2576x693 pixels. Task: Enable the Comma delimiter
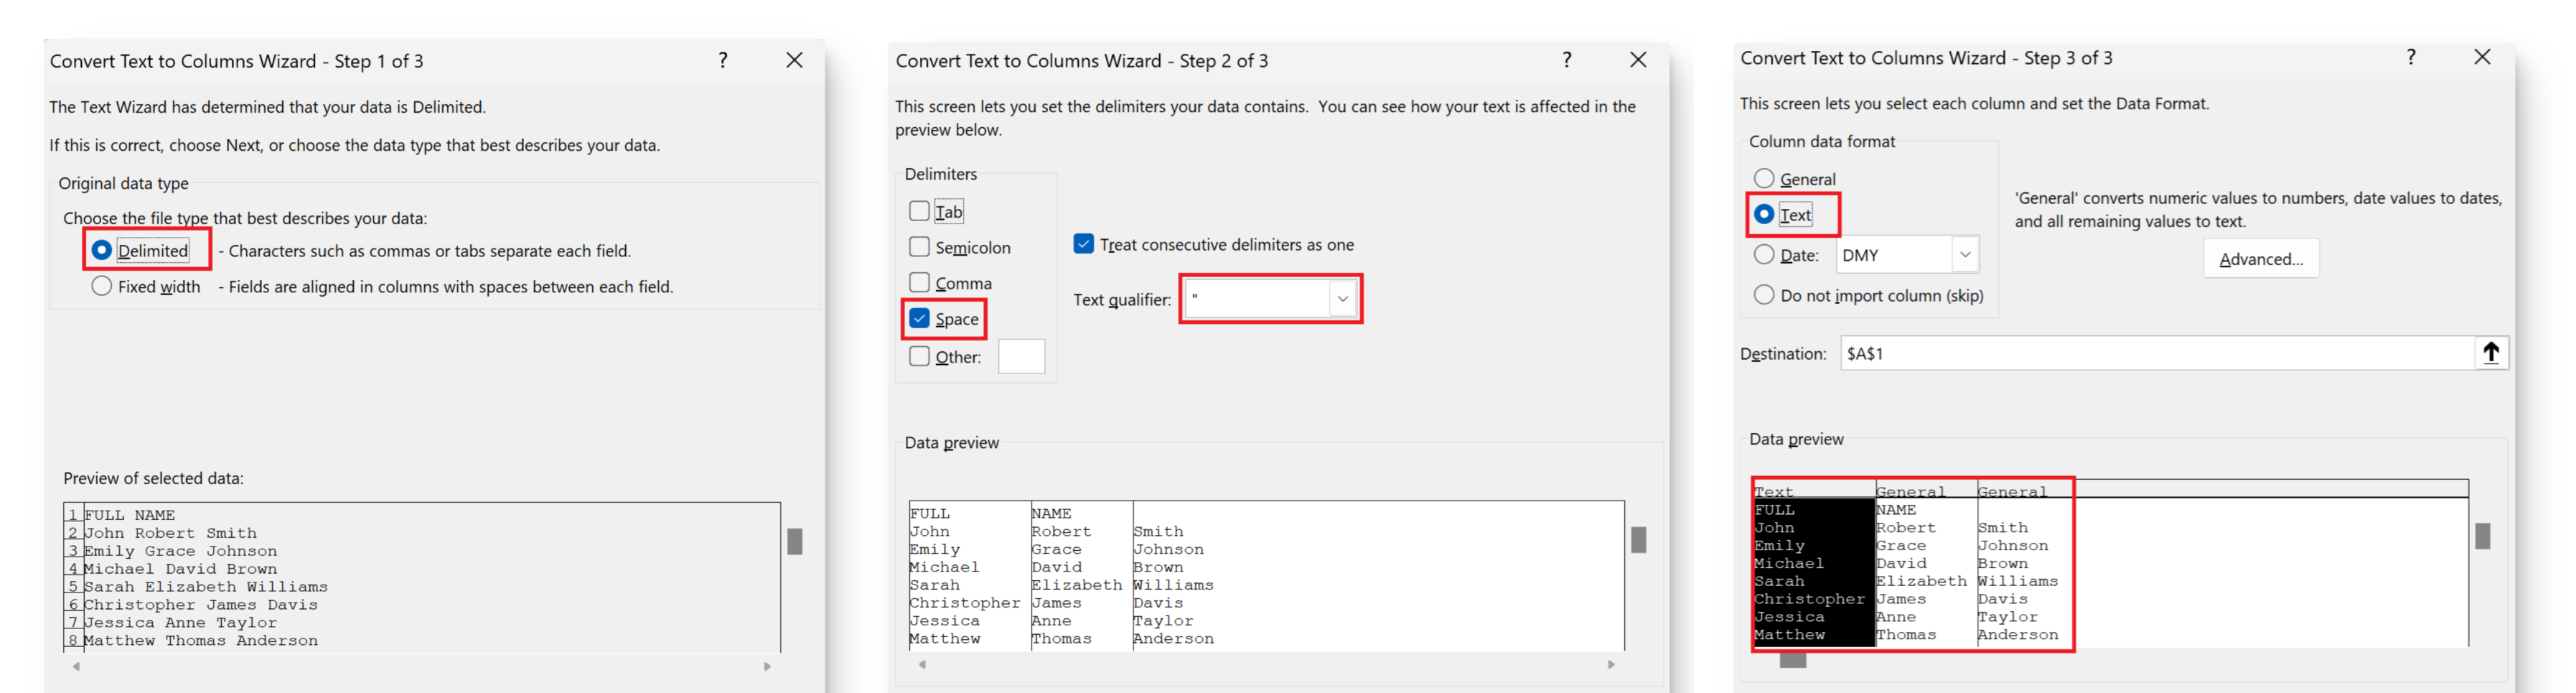[x=920, y=283]
